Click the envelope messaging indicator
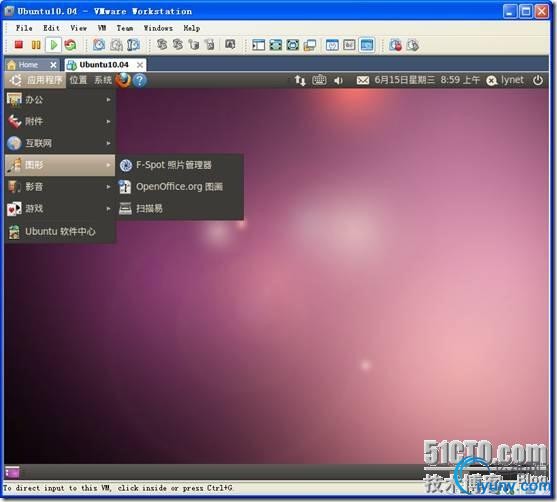The width and height of the screenshot is (557, 502). pos(362,81)
